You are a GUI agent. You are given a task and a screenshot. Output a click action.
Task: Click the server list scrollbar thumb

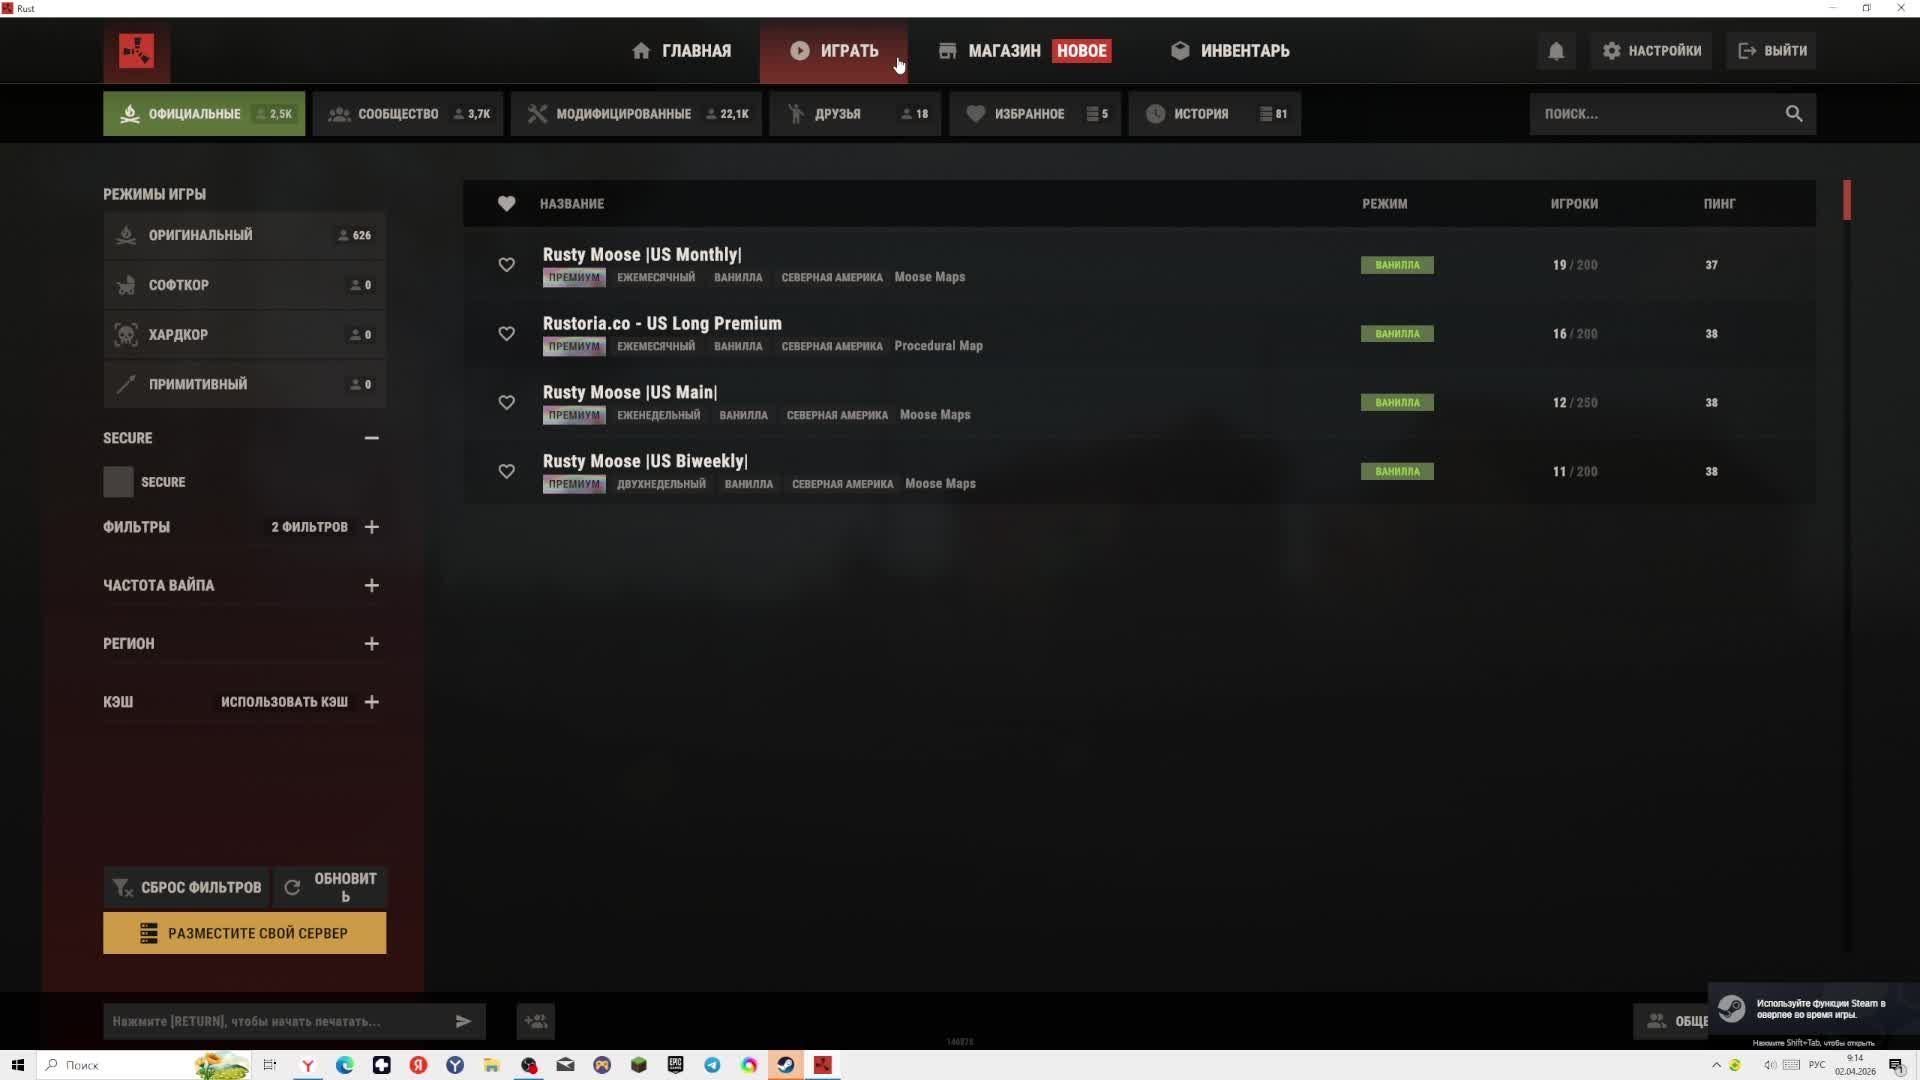point(1846,200)
